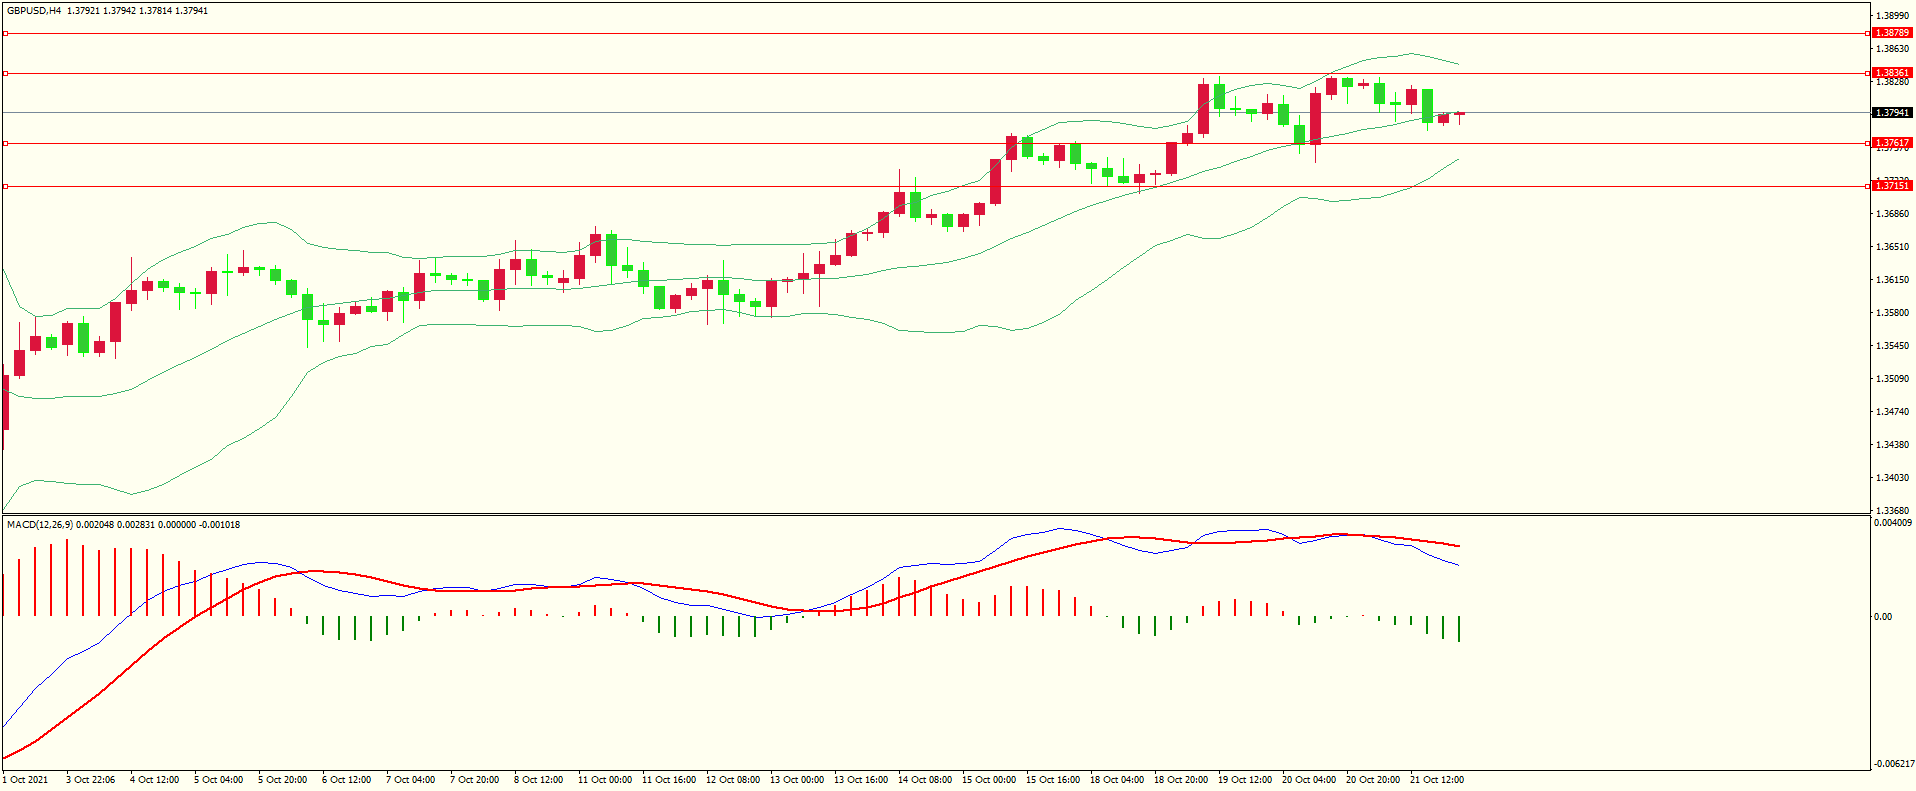Click the MACD 0.00 zero level label
Image resolution: width=1916 pixels, height=791 pixels.
pos(1883,617)
